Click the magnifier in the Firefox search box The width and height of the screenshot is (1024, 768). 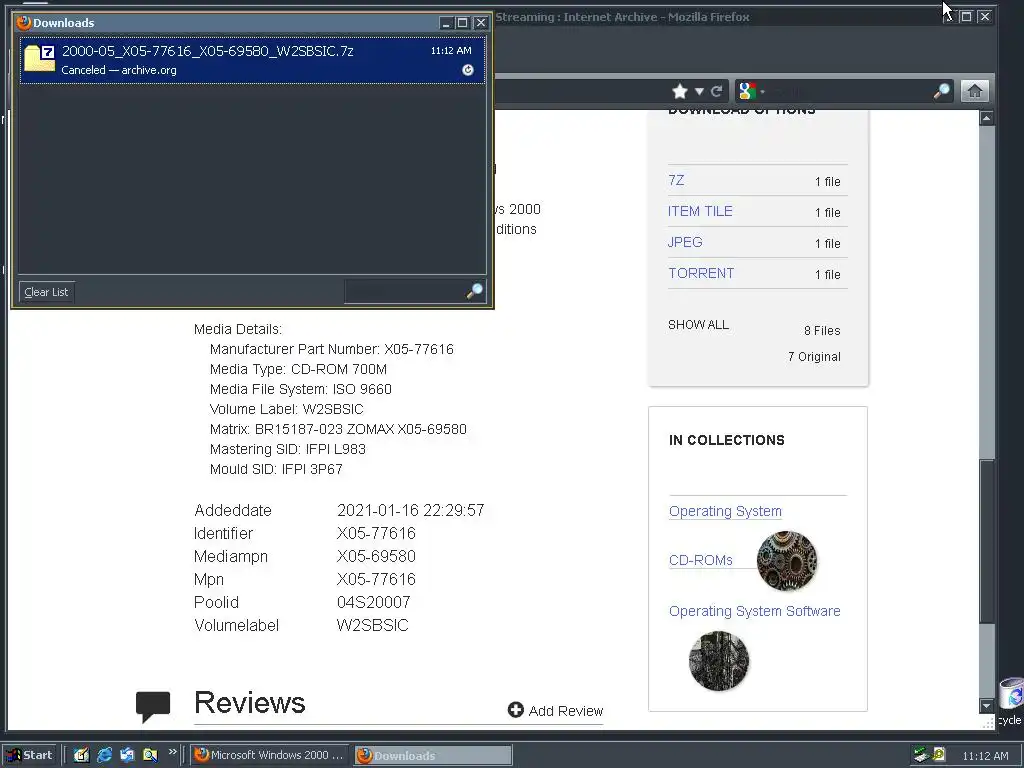tap(942, 91)
